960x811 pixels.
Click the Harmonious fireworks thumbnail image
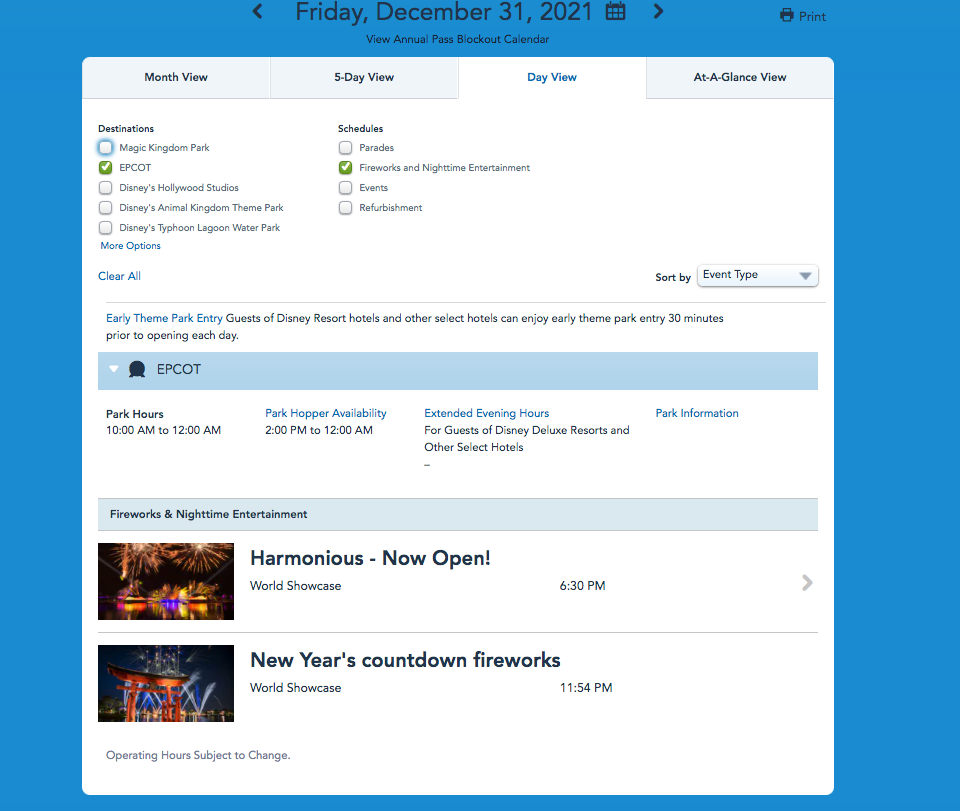(166, 581)
